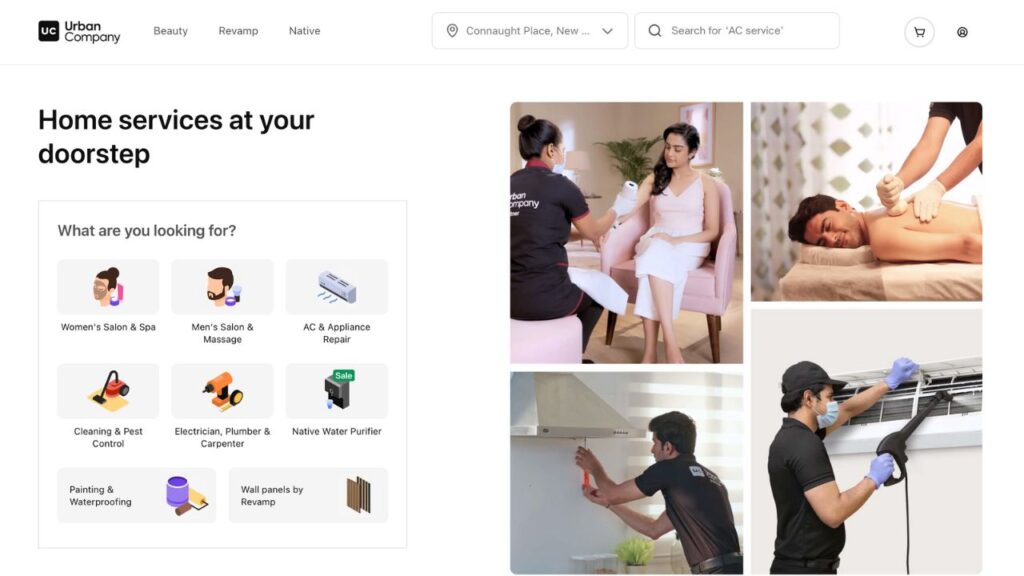
Task: Open the user profile icon
Action: [962, 32]
